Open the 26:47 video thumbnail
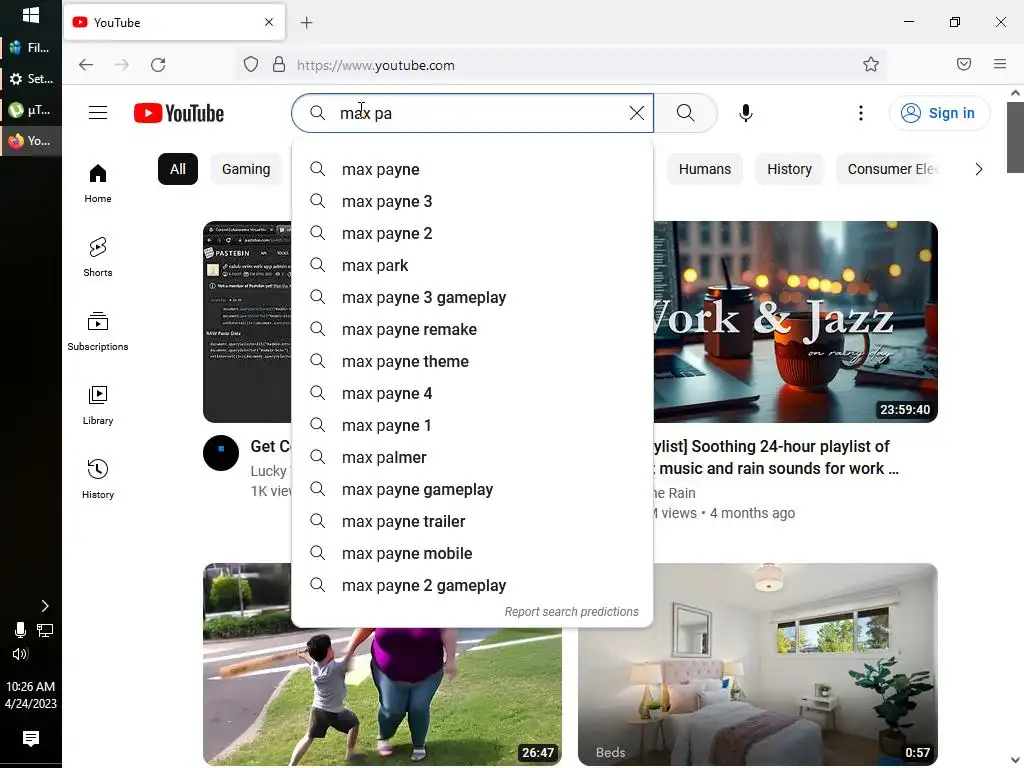The width and height of the screenshot is (1024, 768). click(382, 697)
